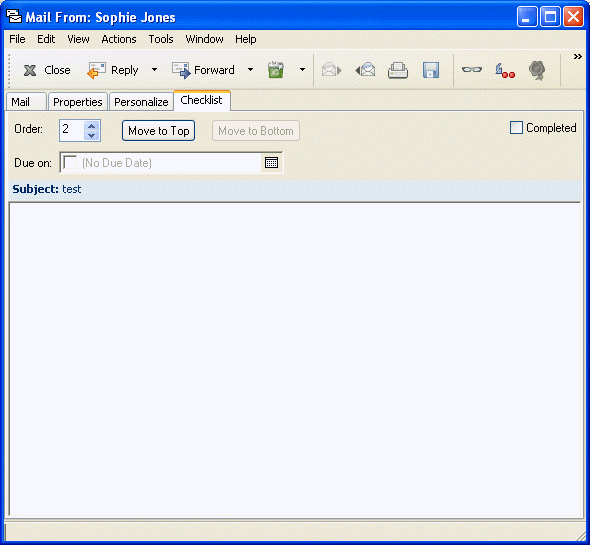Switch to the Mail tab
The image size is (590, 545).
point(26,102)
